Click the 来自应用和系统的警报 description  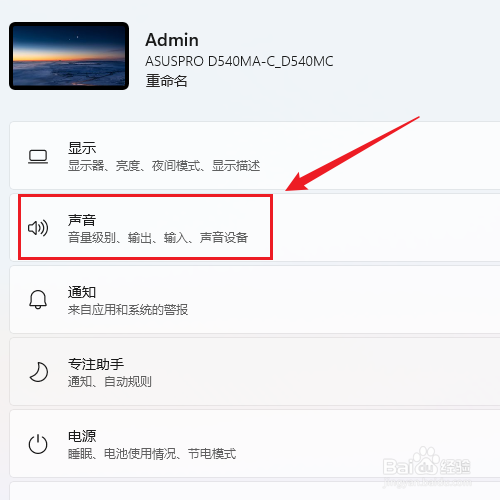(128, 310)
